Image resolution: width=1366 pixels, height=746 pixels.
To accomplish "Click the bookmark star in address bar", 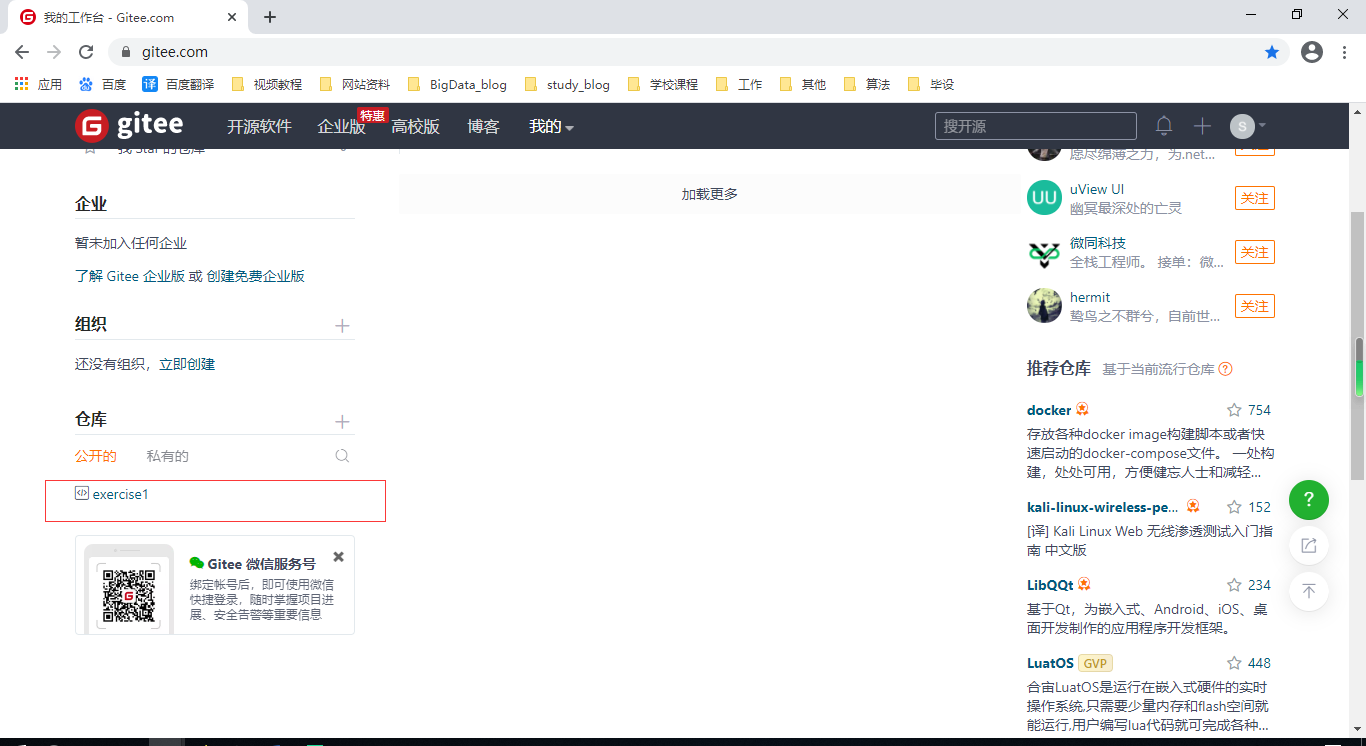I will tap(1272, 52).
